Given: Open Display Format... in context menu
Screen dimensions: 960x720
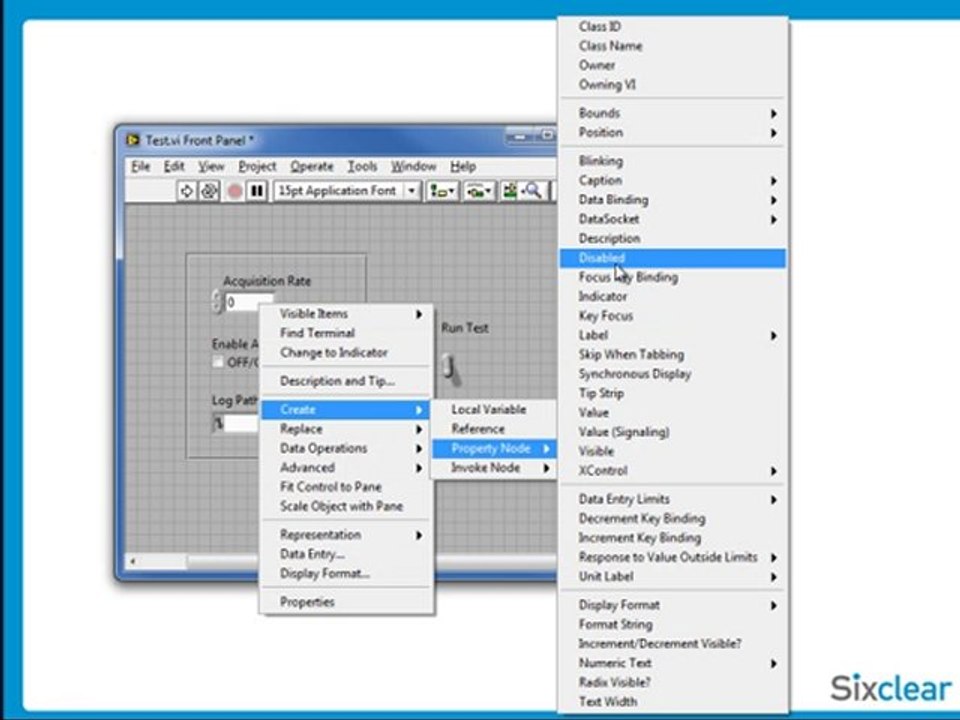Looking at the screenshot, I should tap(347, 574).
